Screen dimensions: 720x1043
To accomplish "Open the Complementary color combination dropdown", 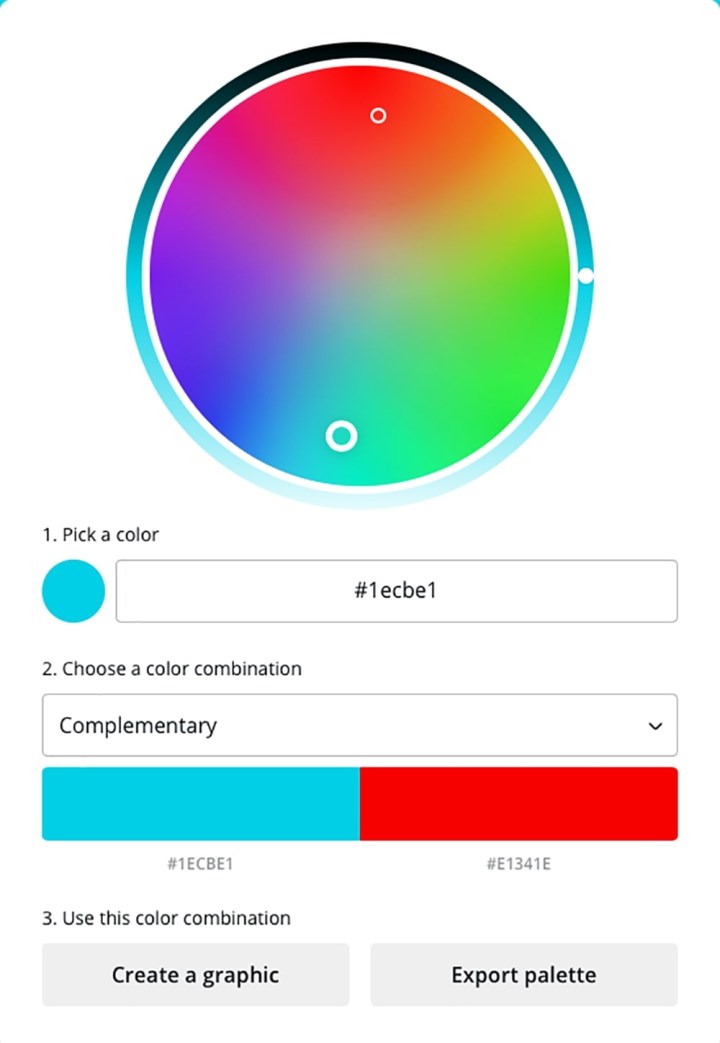I will pos(360,725).
